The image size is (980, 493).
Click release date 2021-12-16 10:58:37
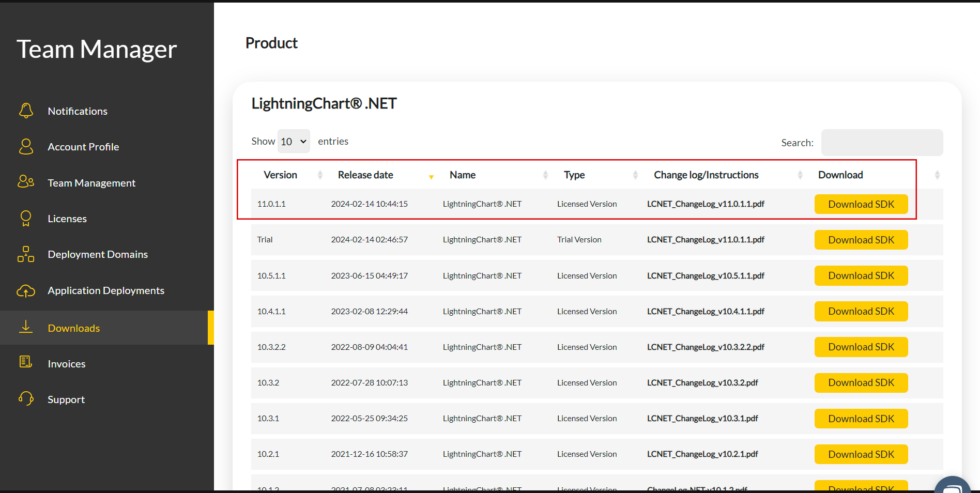[369, 454]
